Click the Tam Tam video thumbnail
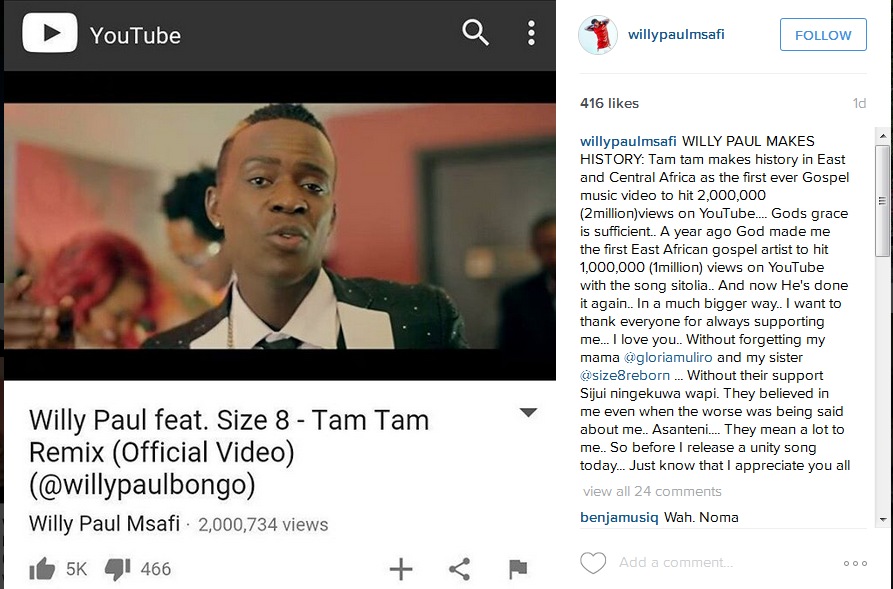 pos(280,226)
